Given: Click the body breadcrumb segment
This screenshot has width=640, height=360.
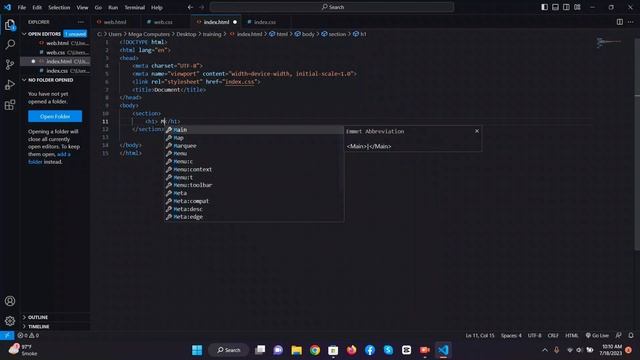Looking at the screenshot, I should [305, 34].
